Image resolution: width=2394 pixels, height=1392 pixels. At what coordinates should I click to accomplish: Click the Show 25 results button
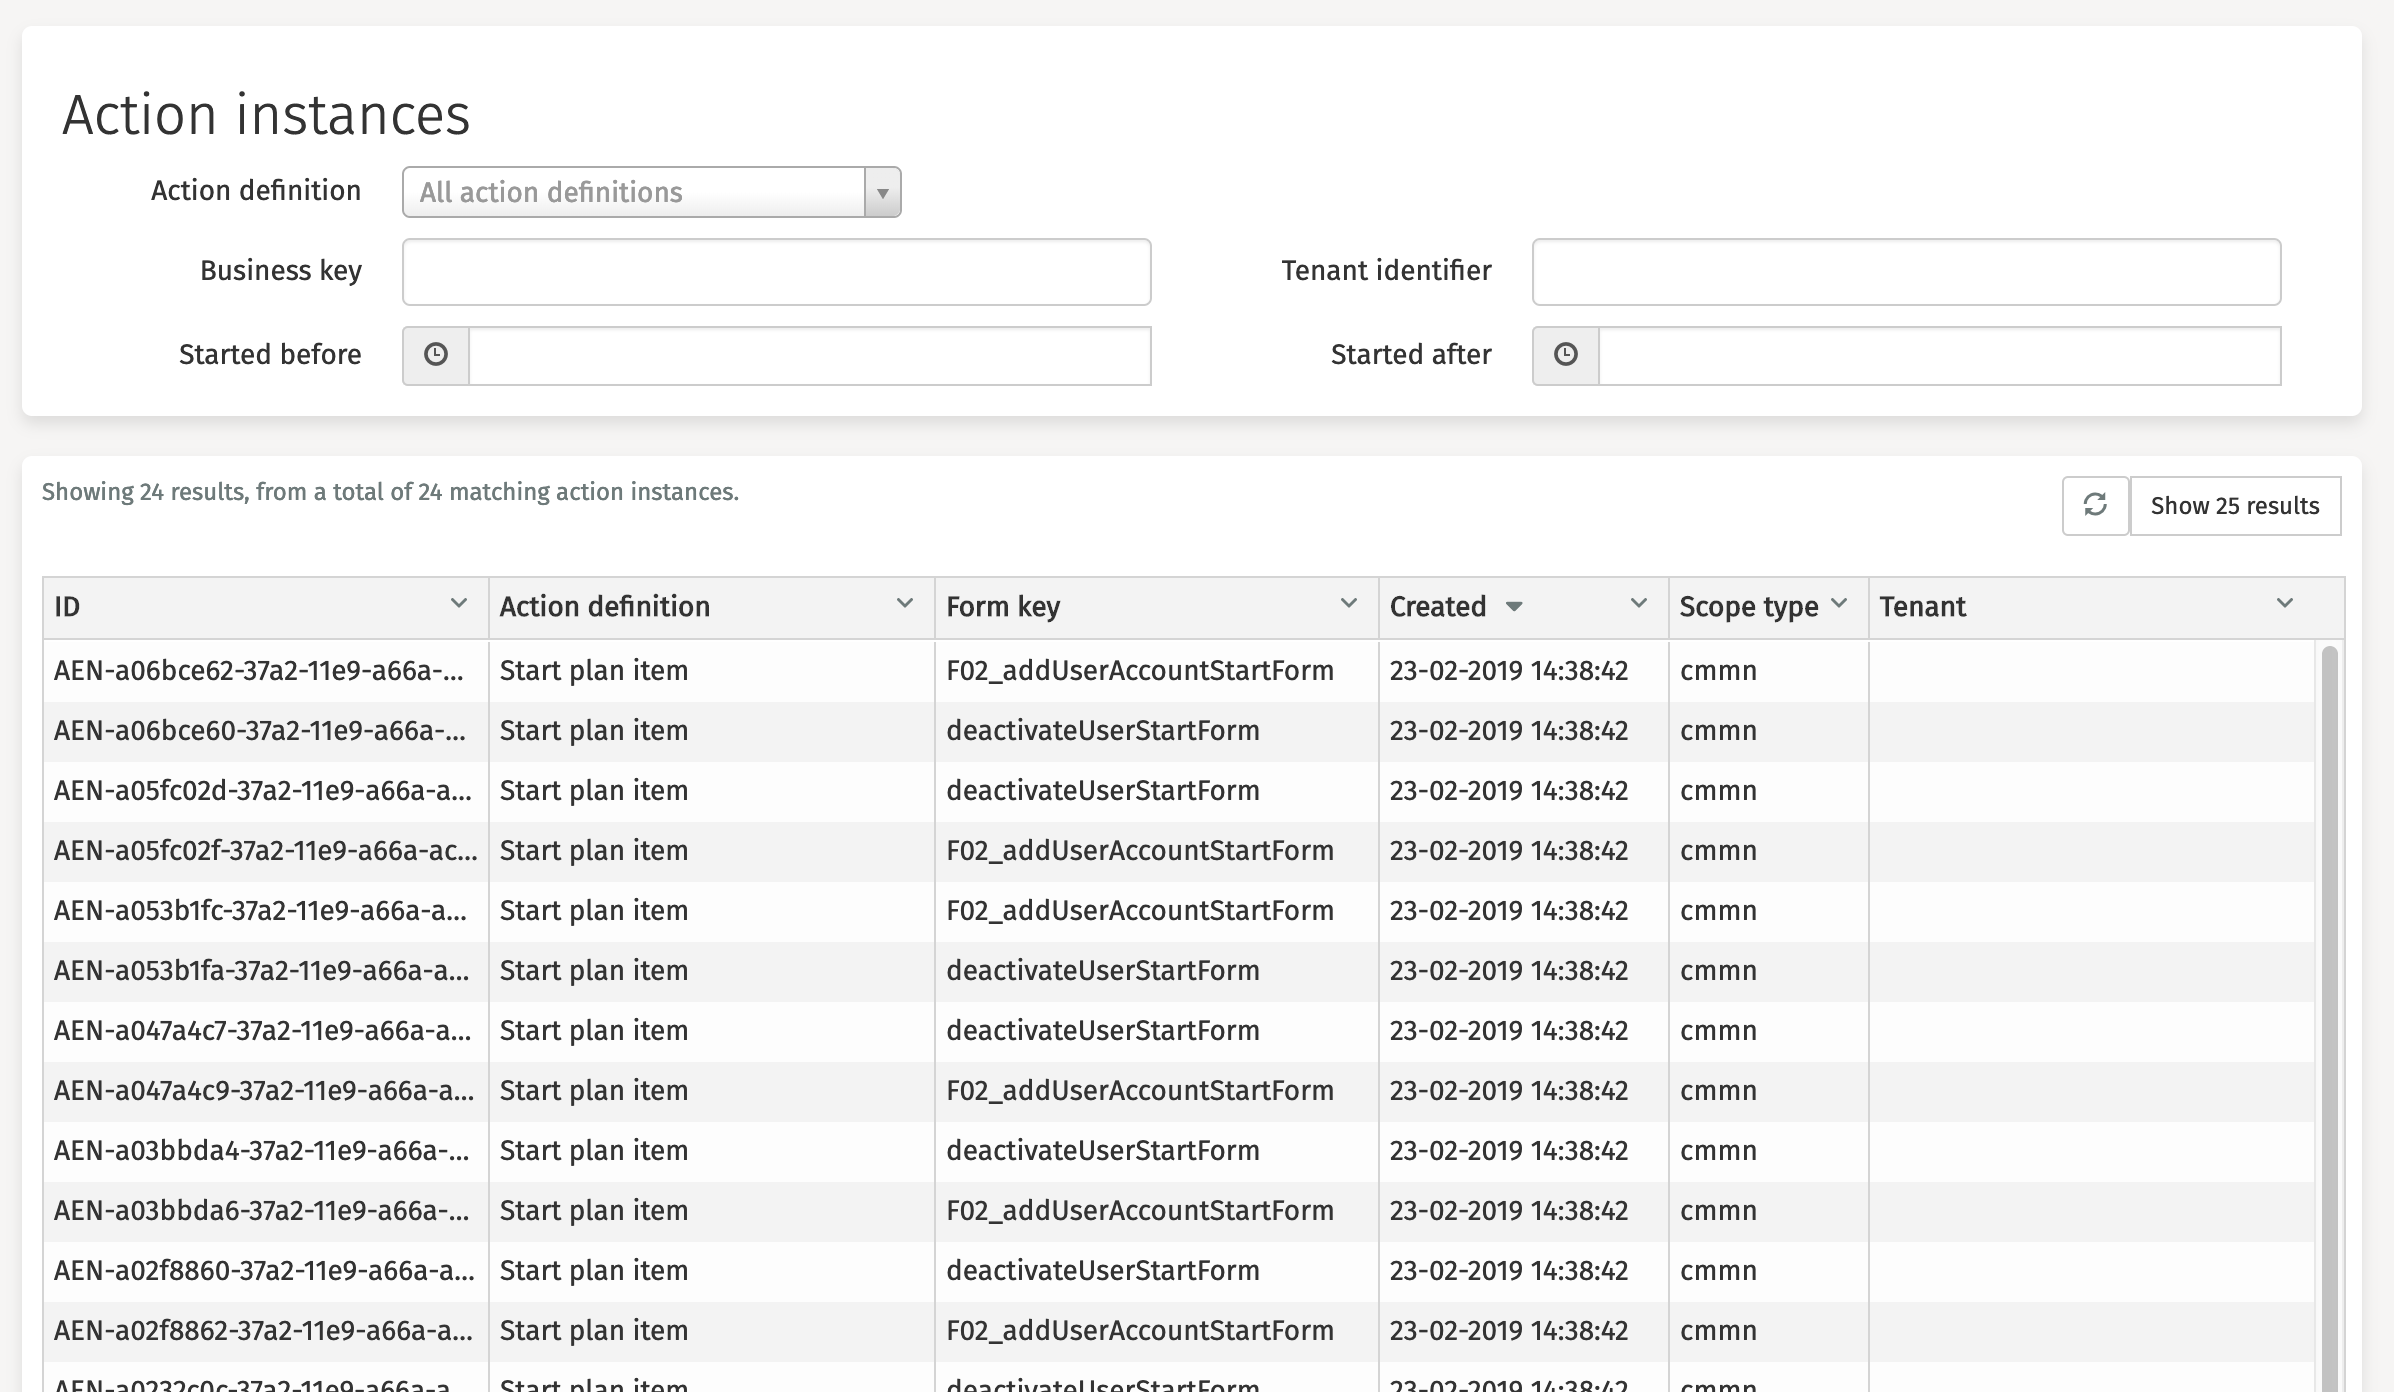tap(2236, 506)
